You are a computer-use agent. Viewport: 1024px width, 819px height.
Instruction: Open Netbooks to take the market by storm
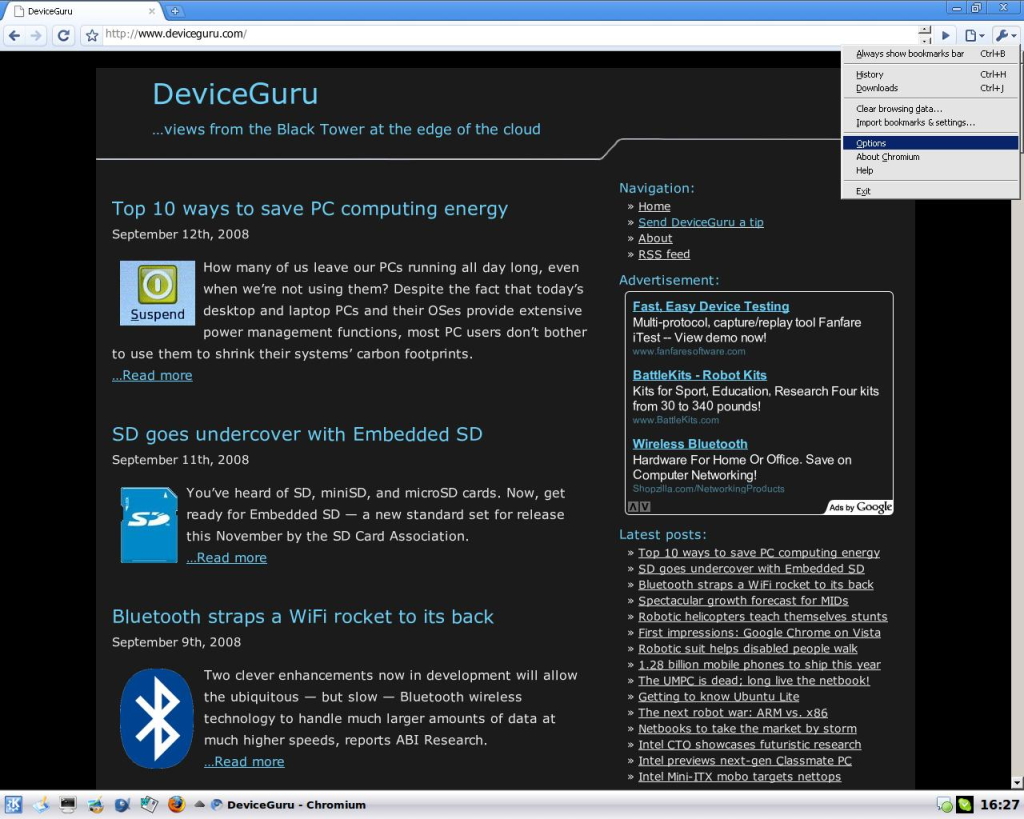(747, 729)
